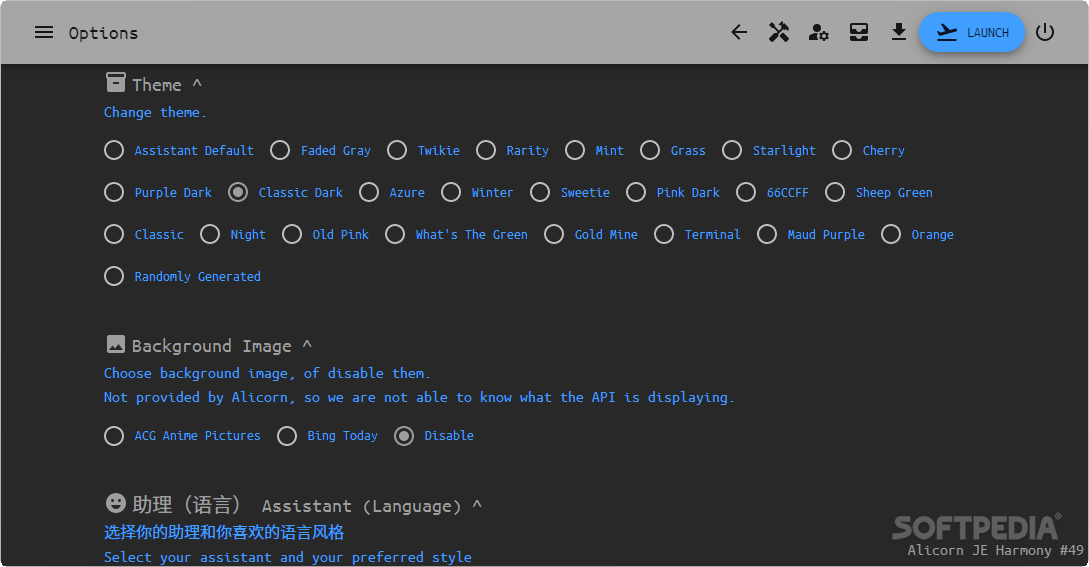Click the Options page title

point(103,33)
